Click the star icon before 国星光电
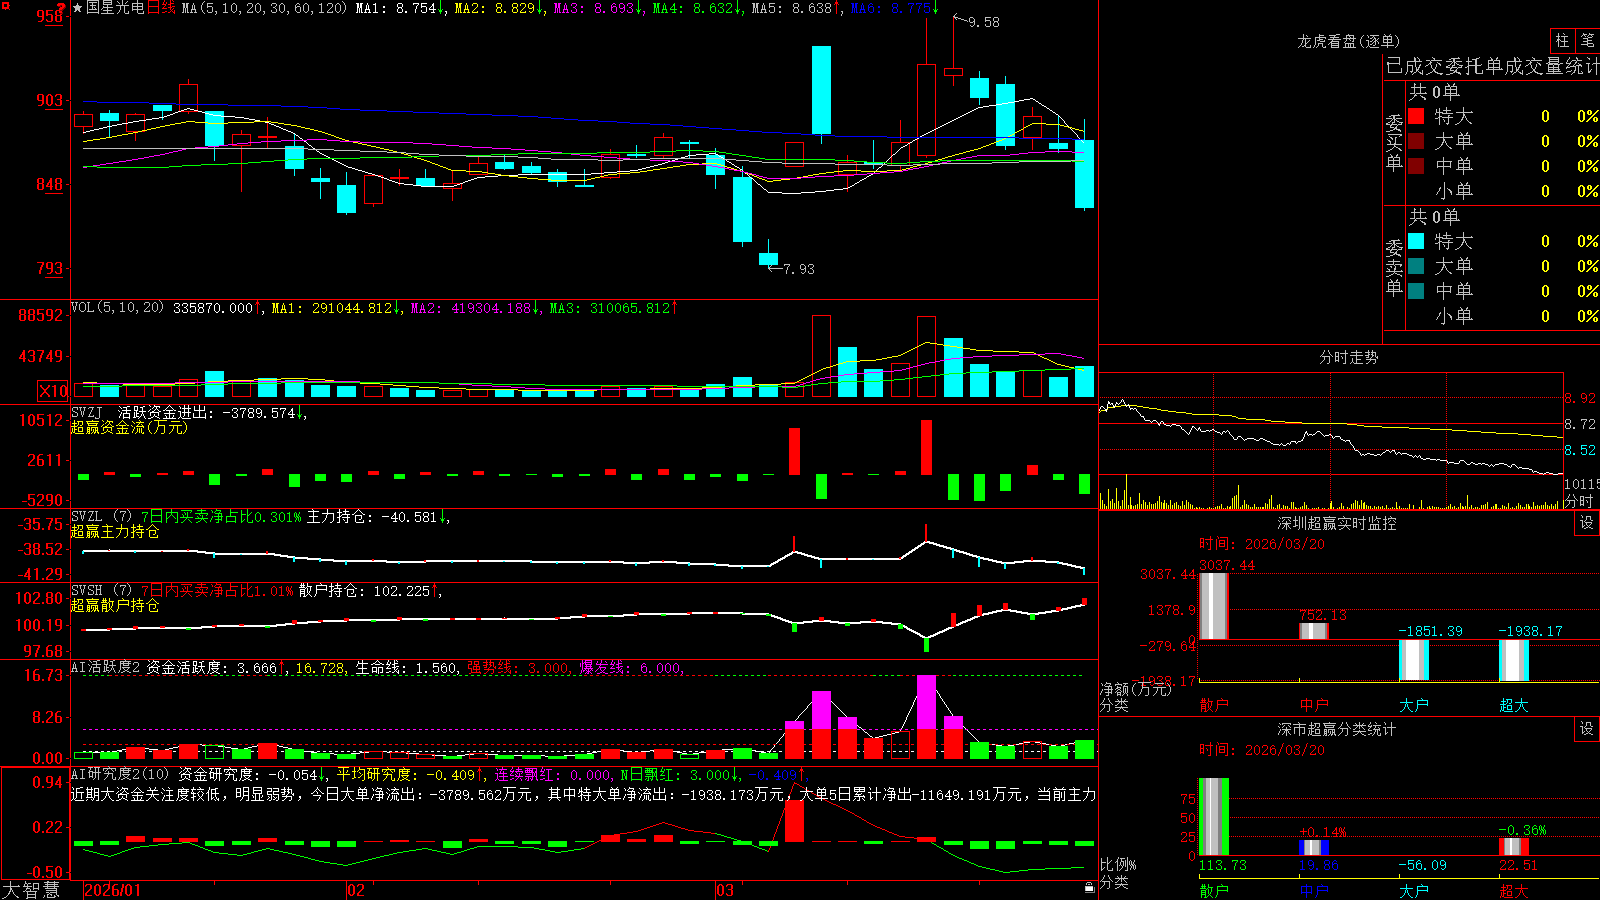Screen dimensions: 1600x900 point(77,8)
